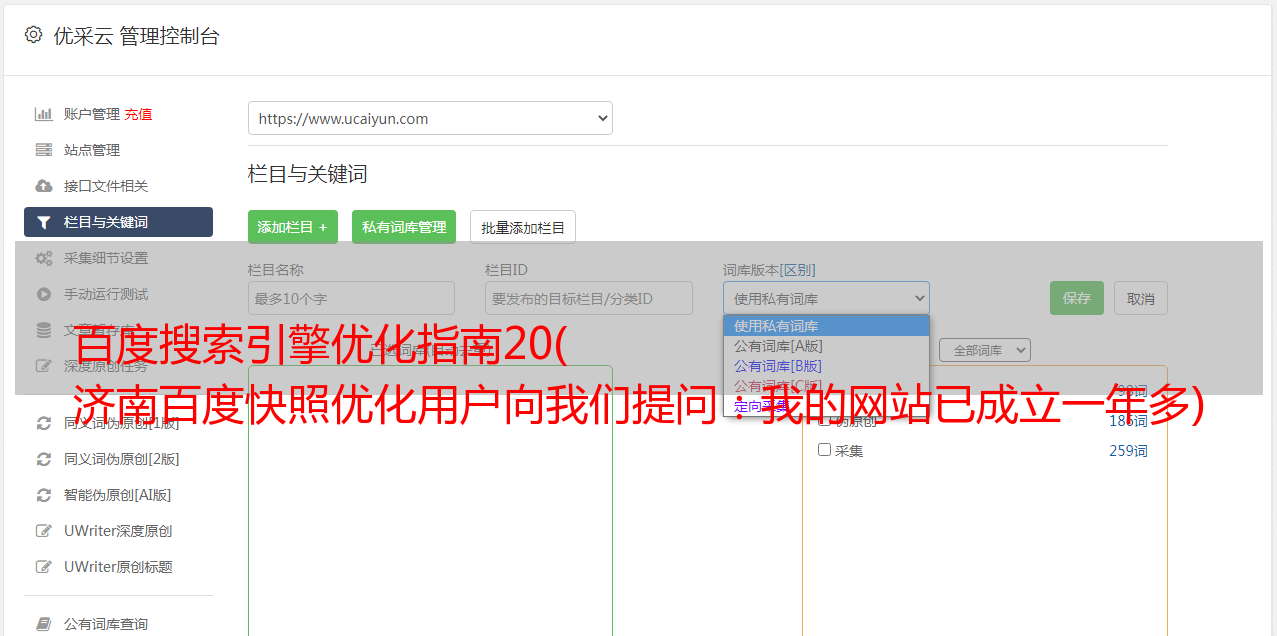Go to 同义词伪原创[2版] page
Viewport: 1277px width, 636px height.
pos(122,459)
